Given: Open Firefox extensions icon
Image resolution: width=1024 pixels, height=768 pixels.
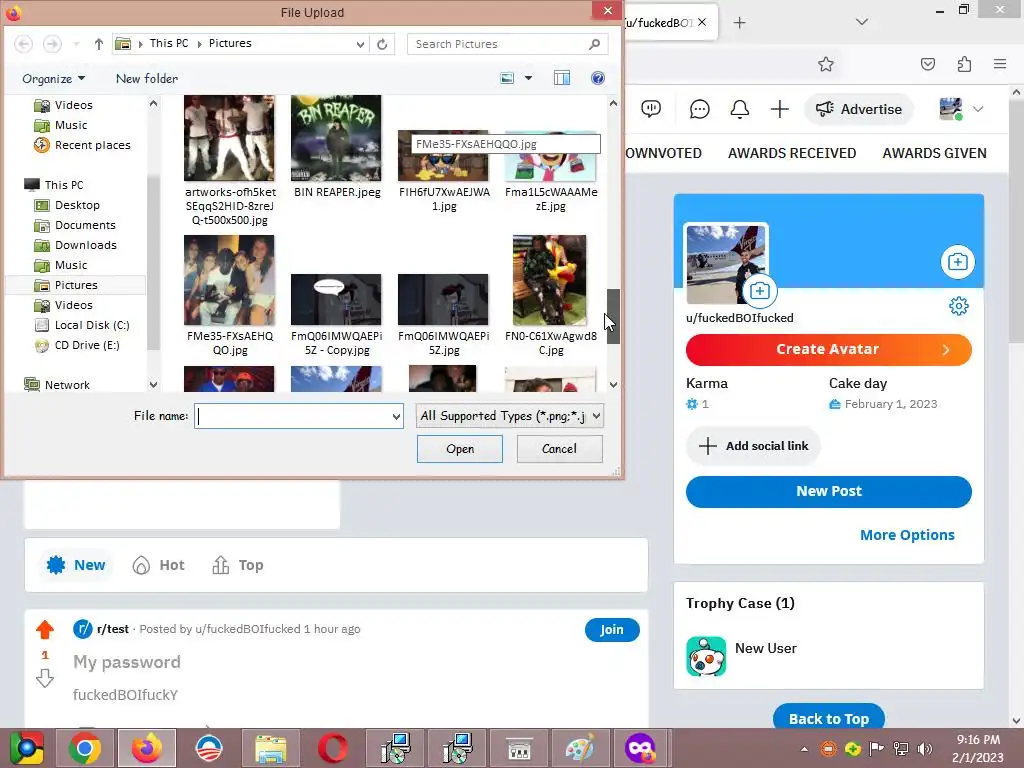Looking at the screenshot, I should [x=964, y=64].
